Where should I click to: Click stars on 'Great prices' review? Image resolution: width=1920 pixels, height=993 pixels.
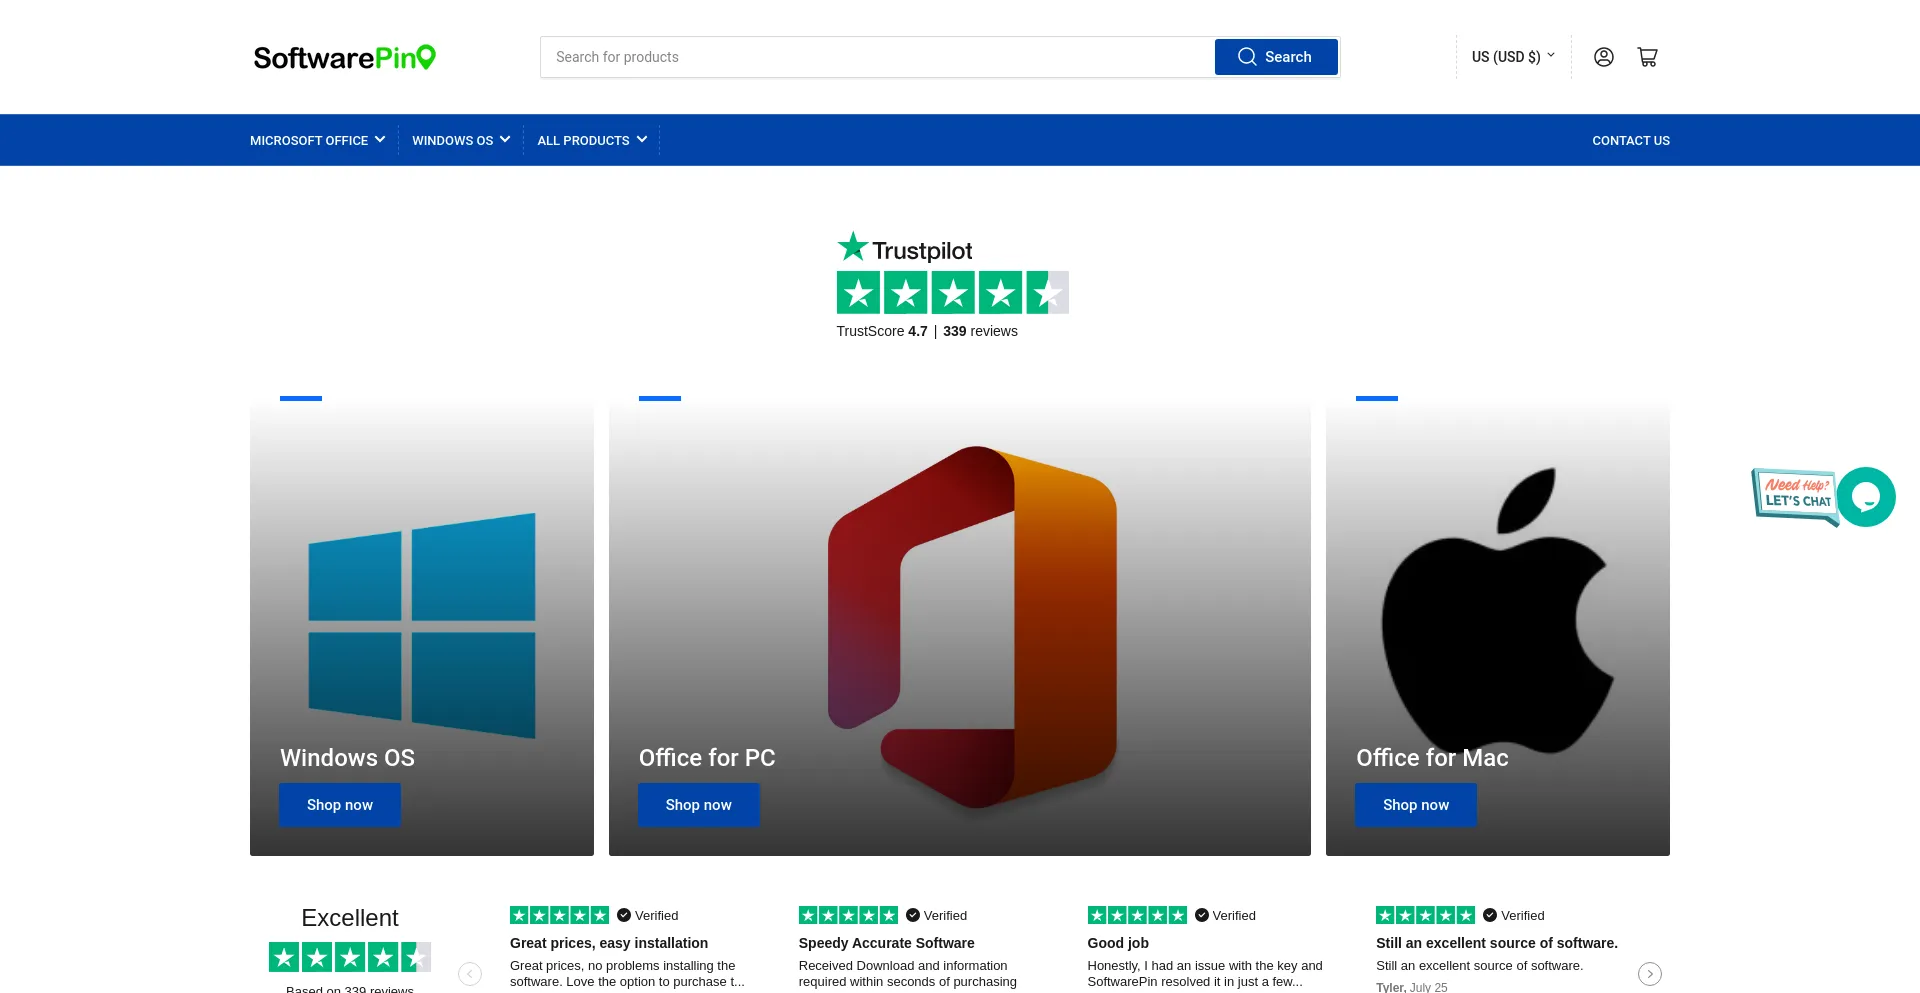[559, 915]
